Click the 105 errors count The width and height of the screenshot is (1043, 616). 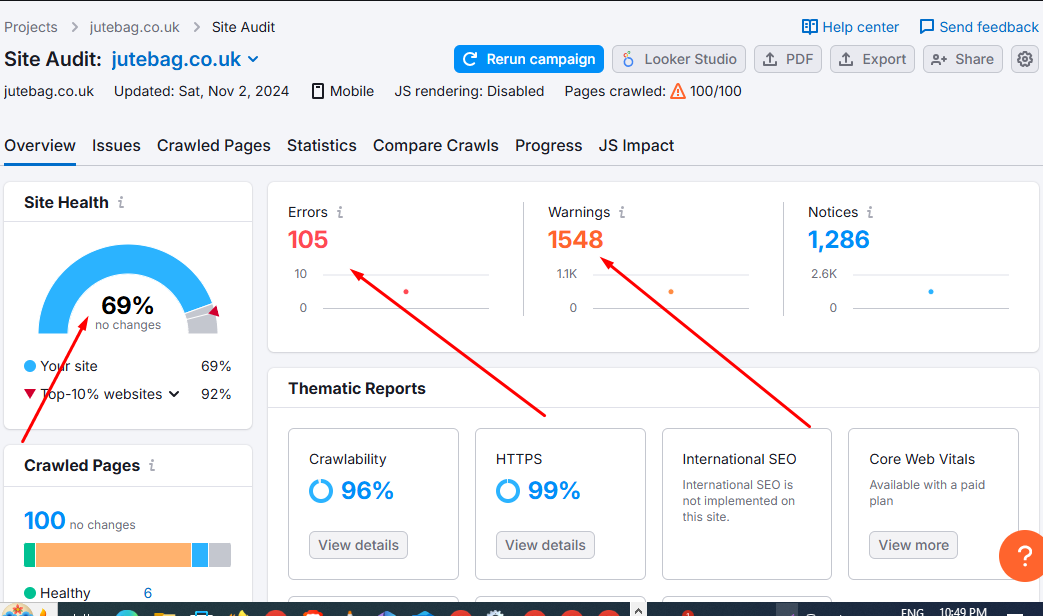tap(308, 239)
